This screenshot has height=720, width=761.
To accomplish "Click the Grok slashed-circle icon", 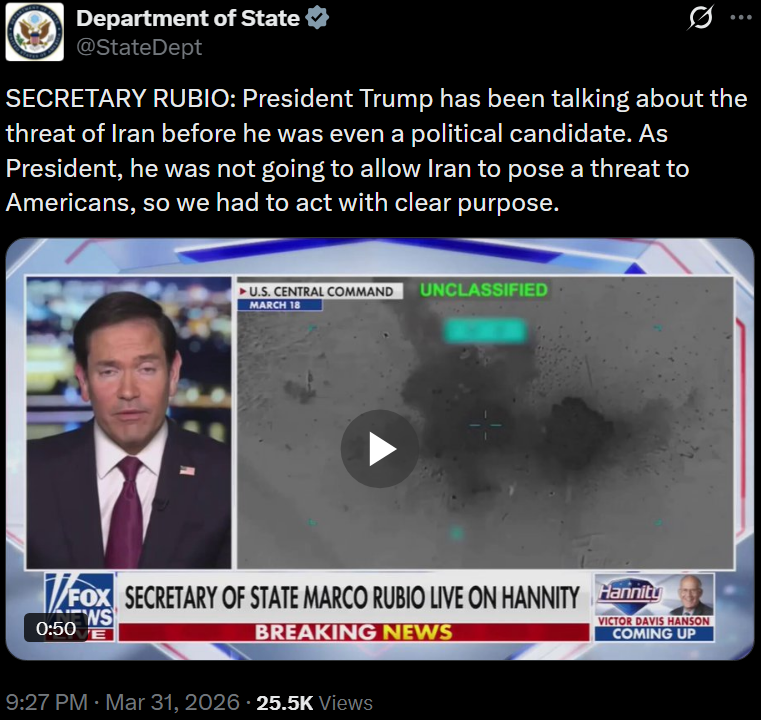I will point(700,17).
